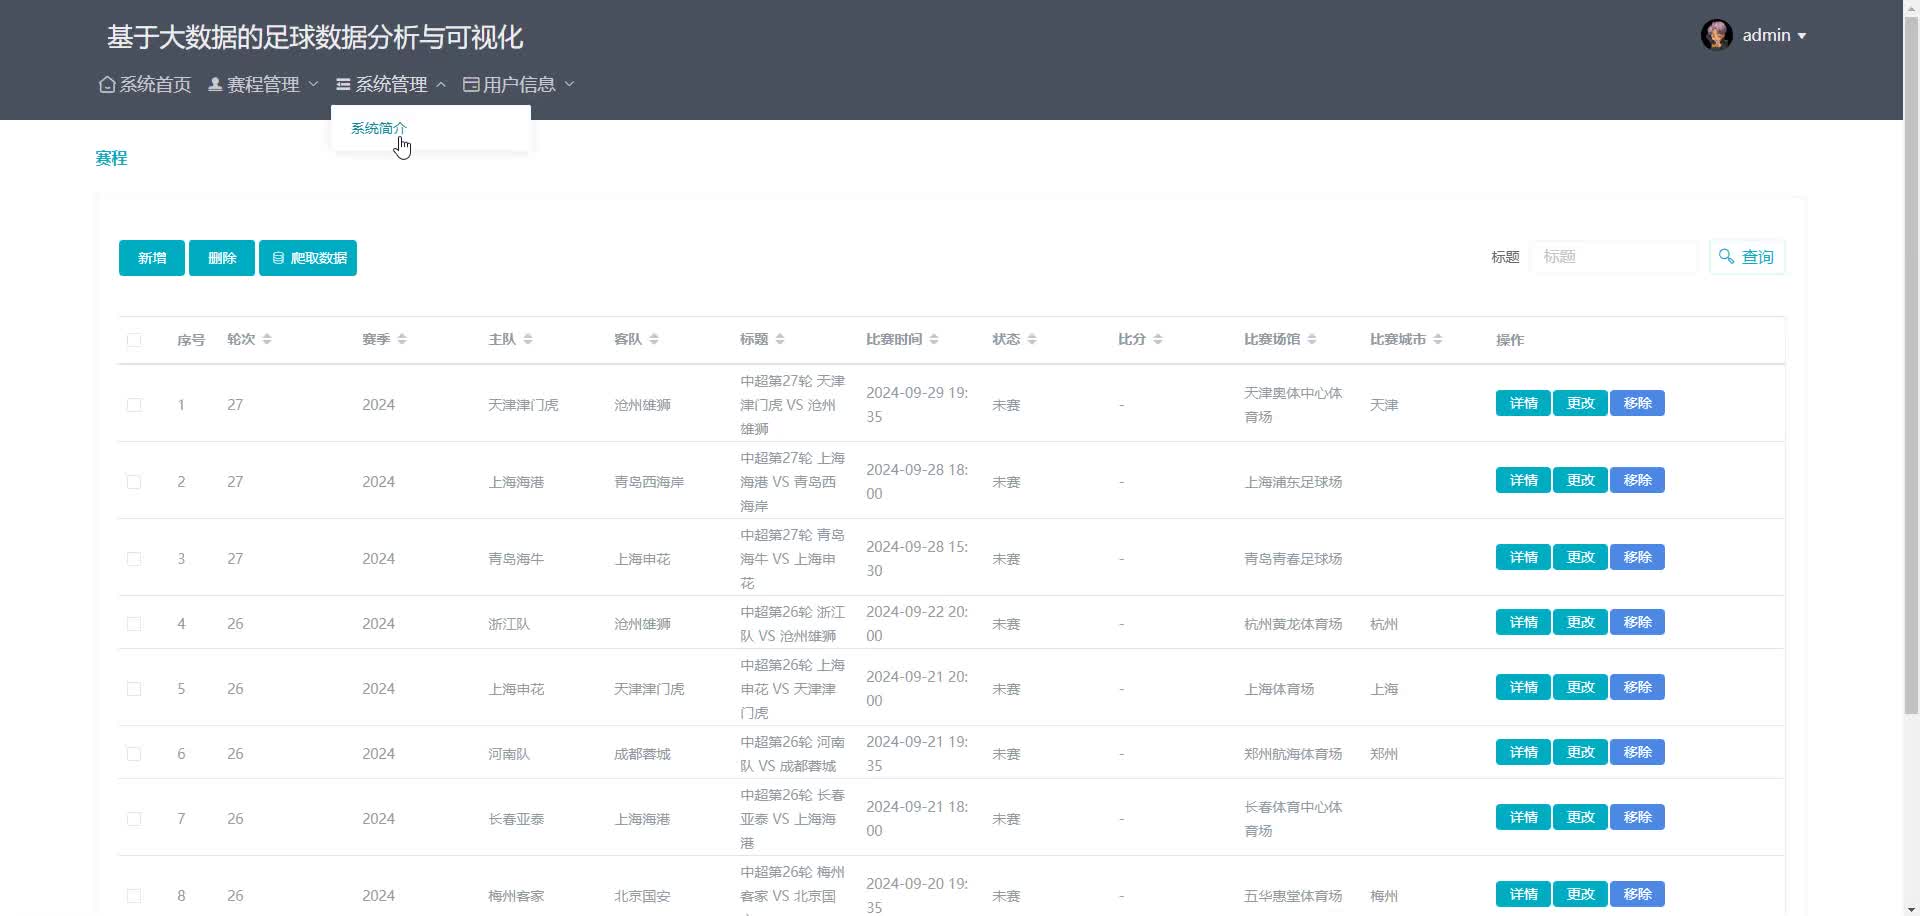Go to 系统首页
Viewport: 1920px width, 916px height.
click(x=145, y=84)
